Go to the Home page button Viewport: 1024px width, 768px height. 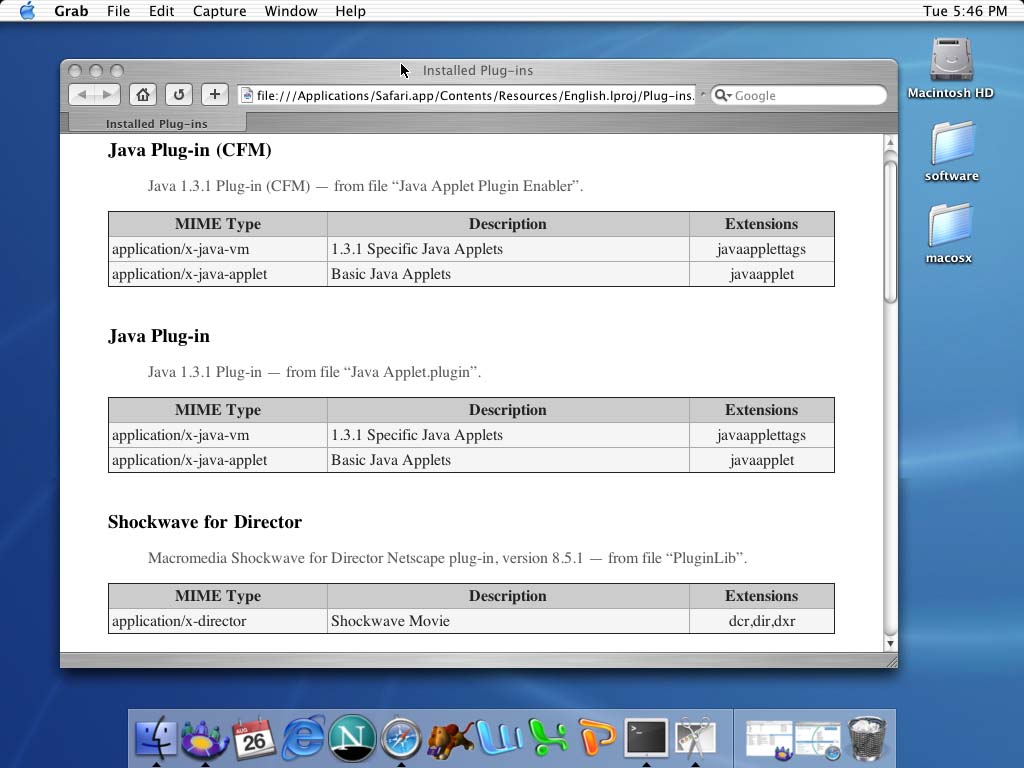[x=143, y=95]
